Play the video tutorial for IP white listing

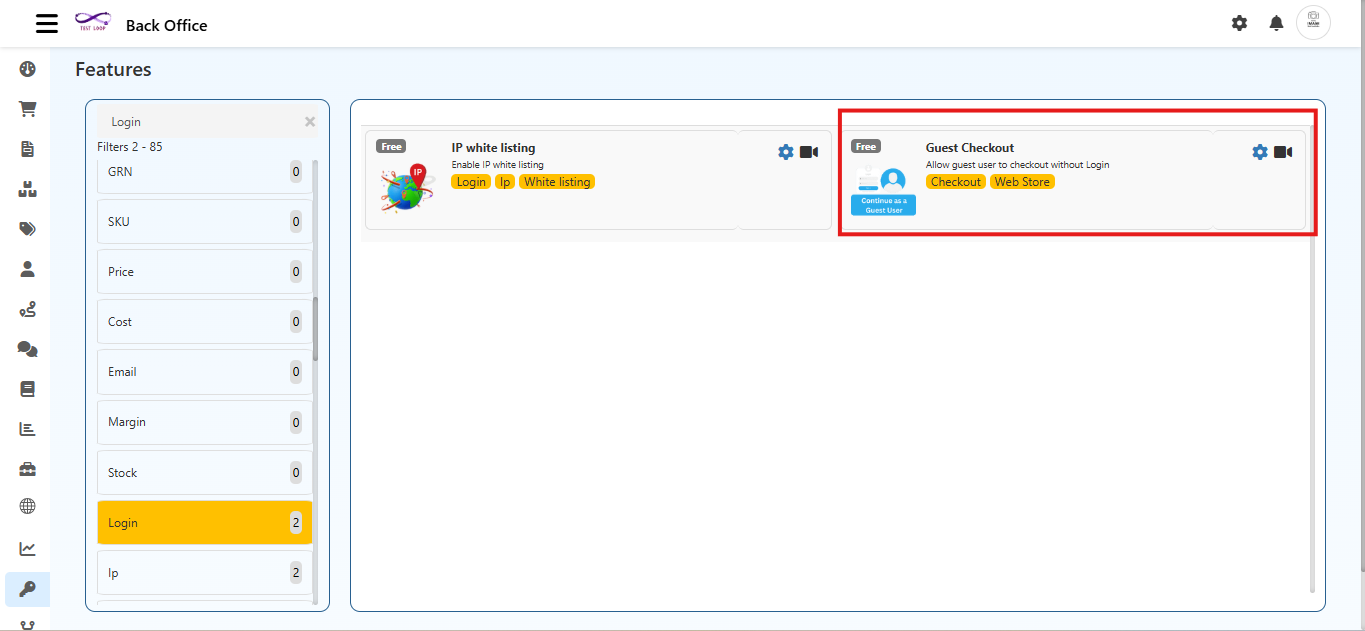(x=807, y=152)
